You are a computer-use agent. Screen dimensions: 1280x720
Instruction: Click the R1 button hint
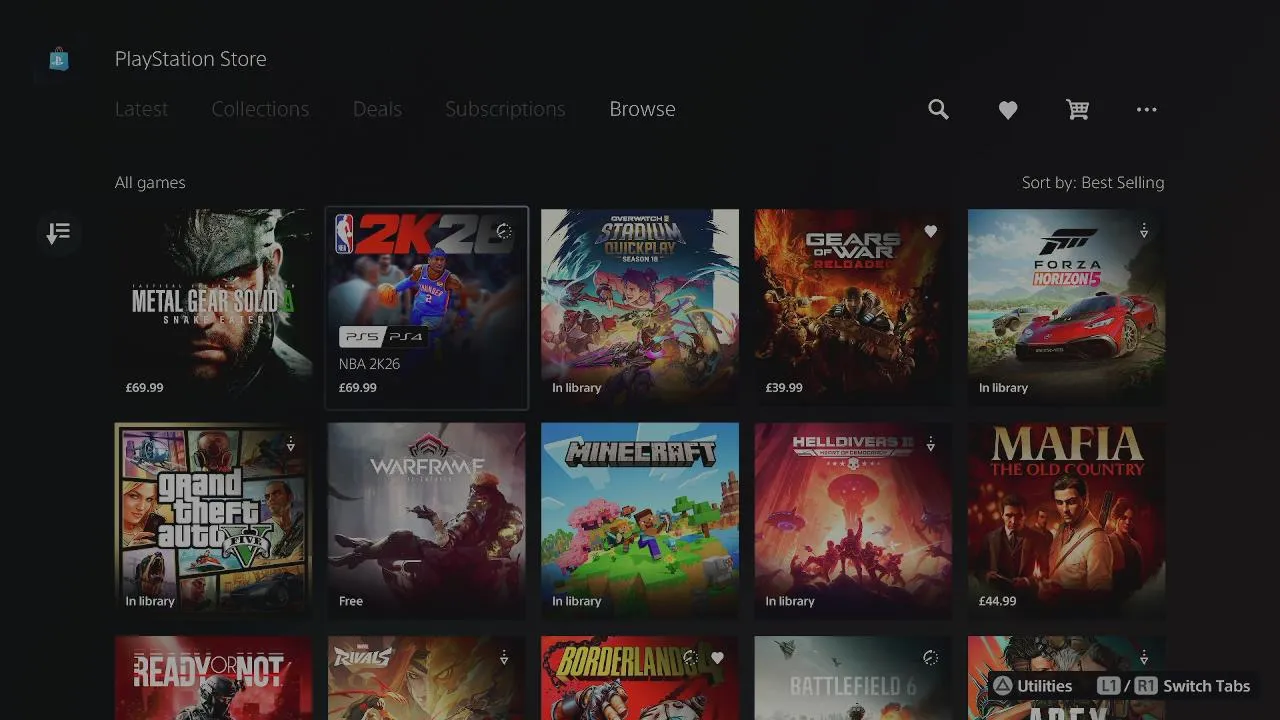1146,686
